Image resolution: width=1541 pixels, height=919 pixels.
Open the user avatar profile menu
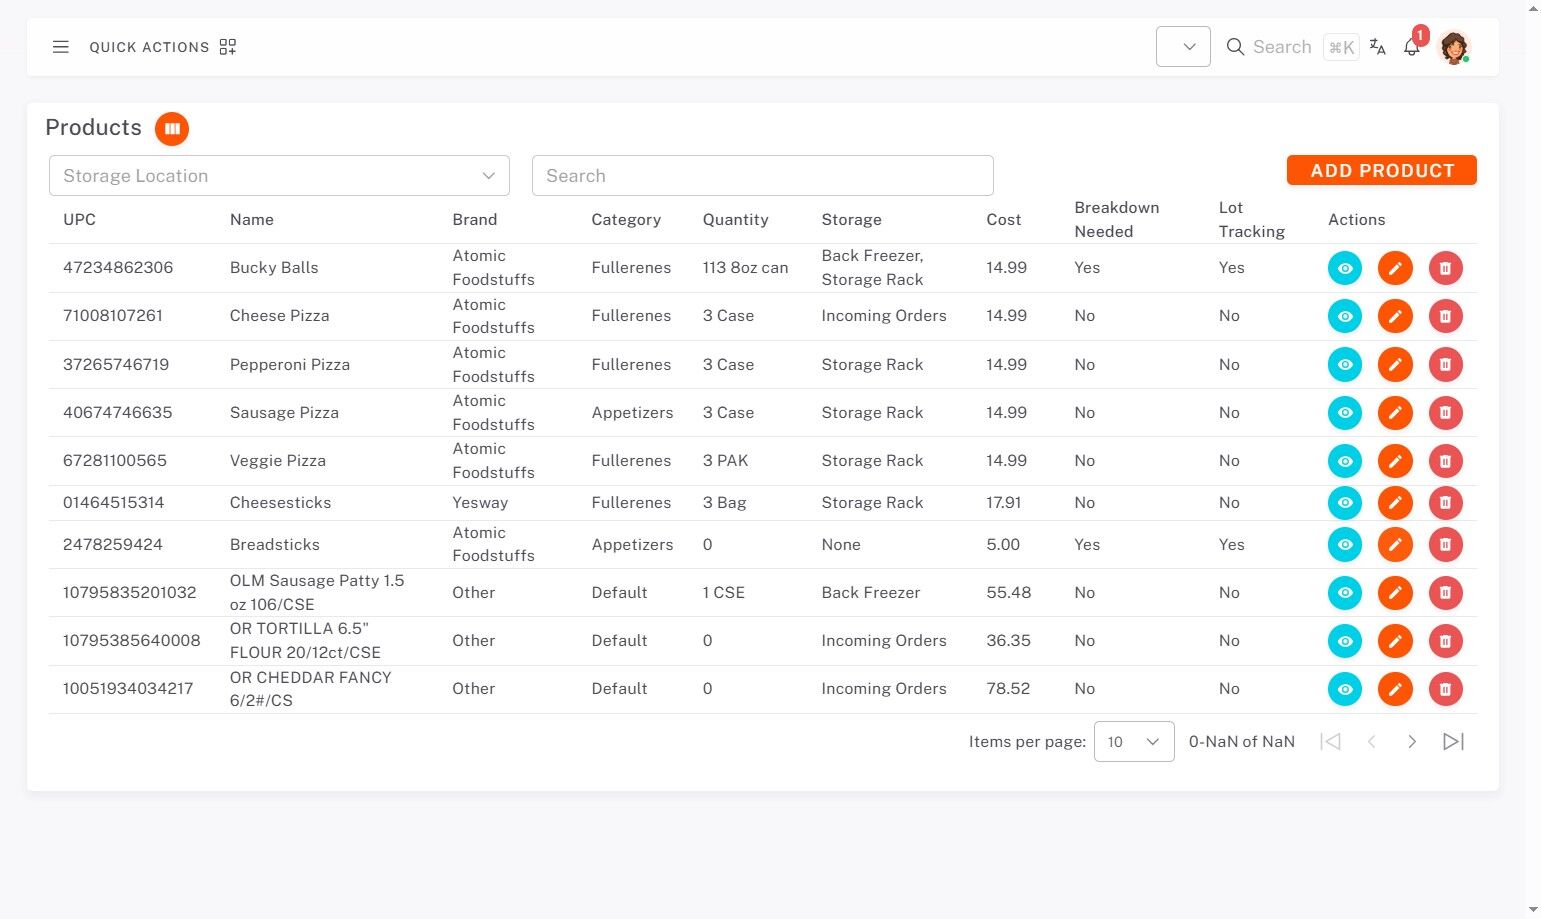1453,47
